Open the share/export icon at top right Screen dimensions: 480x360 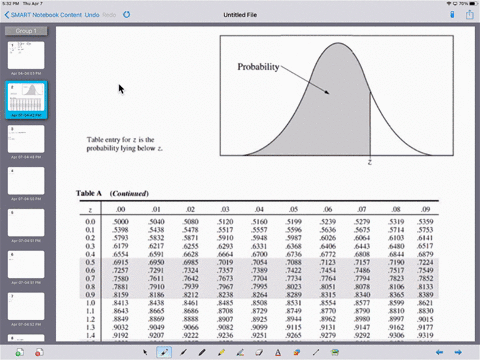coord(470,14)
